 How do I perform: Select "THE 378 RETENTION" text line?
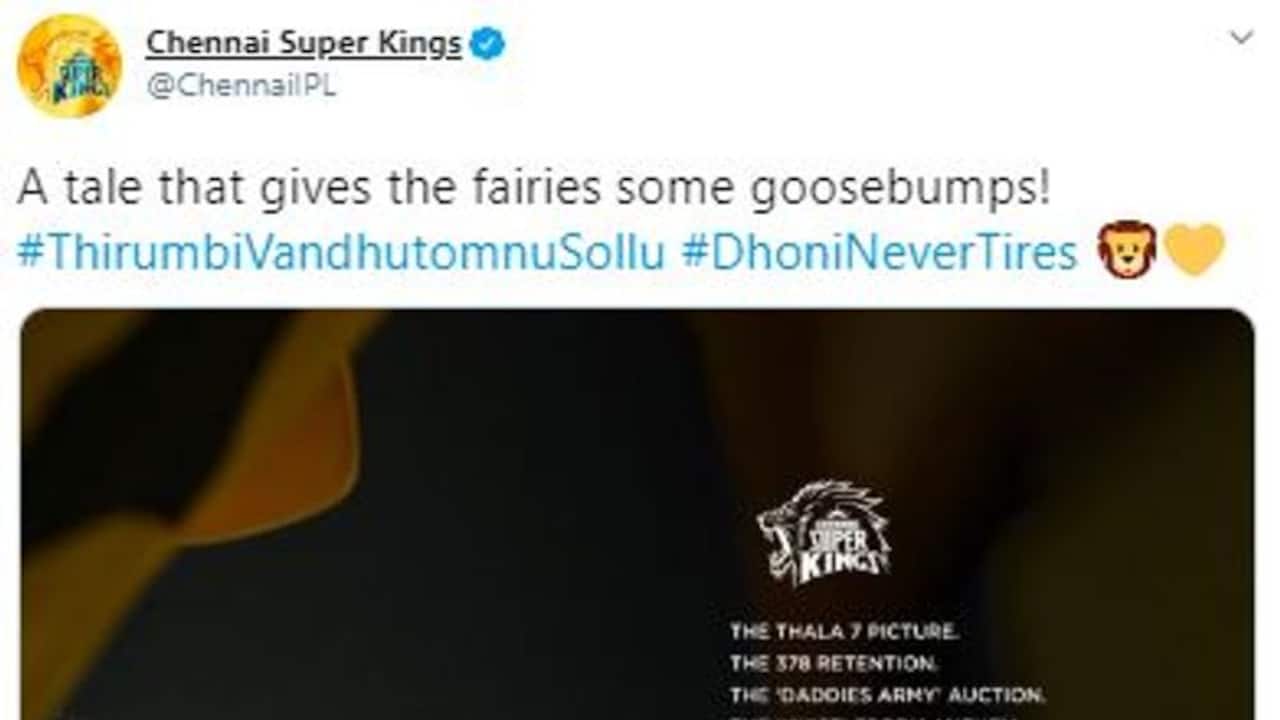tap(833, 661)
